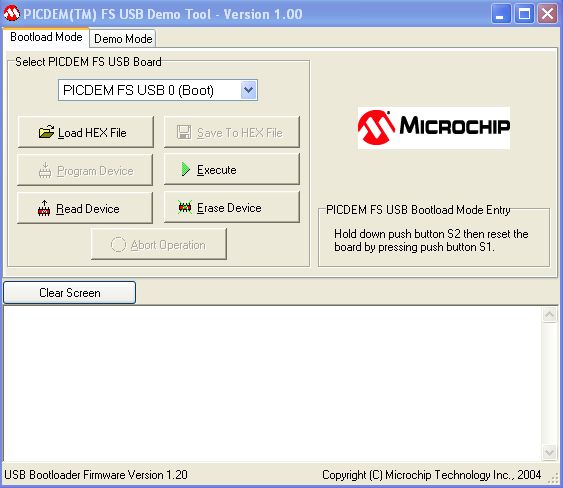563x488 pixels.
Task: Click the scroll down arrow in the output pane
Action: pos(549,452)
